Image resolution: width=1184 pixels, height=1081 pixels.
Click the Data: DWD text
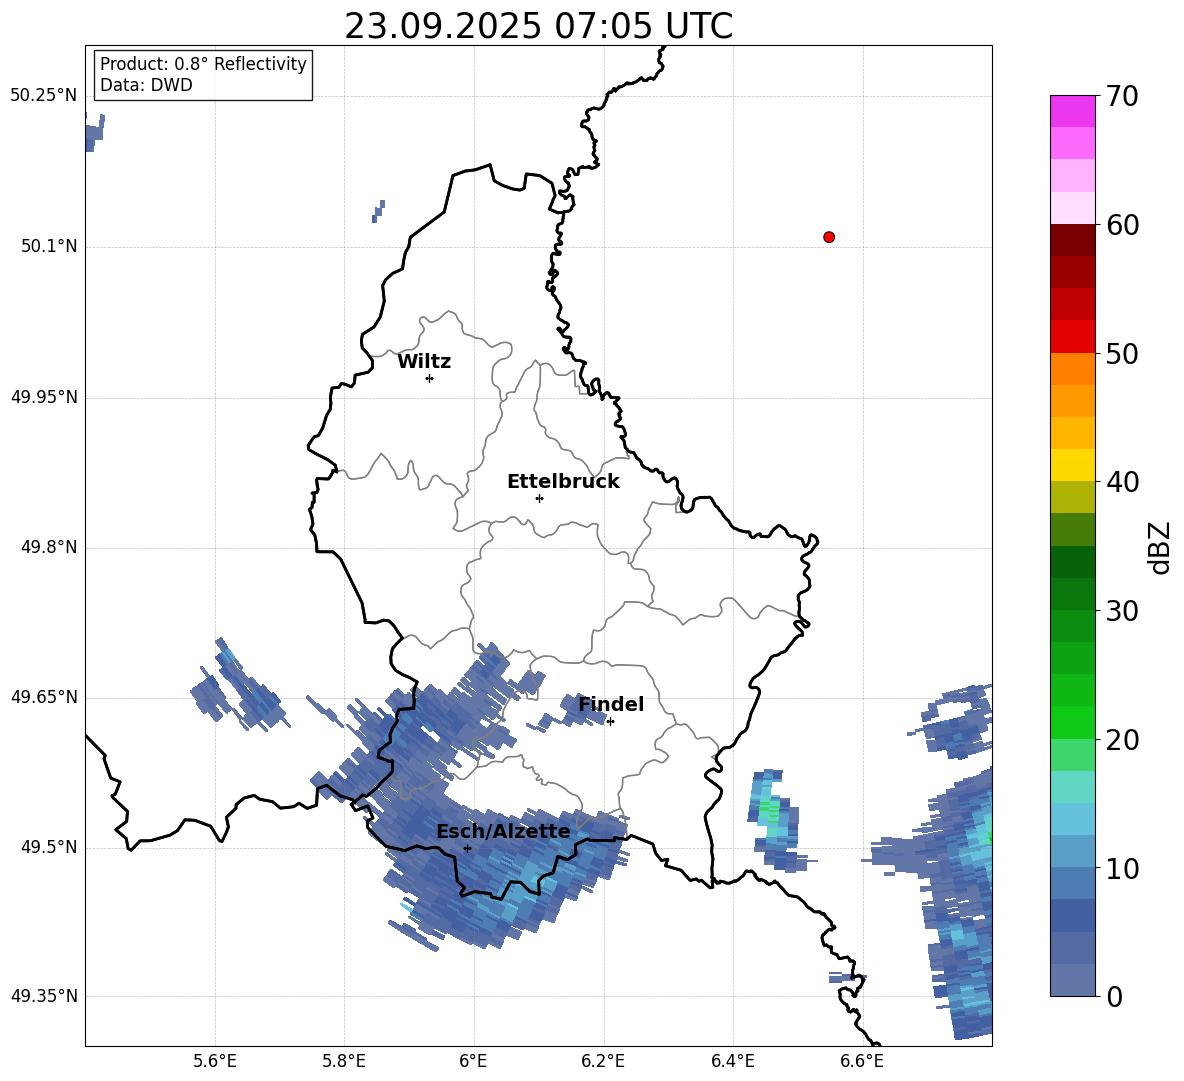146,85
